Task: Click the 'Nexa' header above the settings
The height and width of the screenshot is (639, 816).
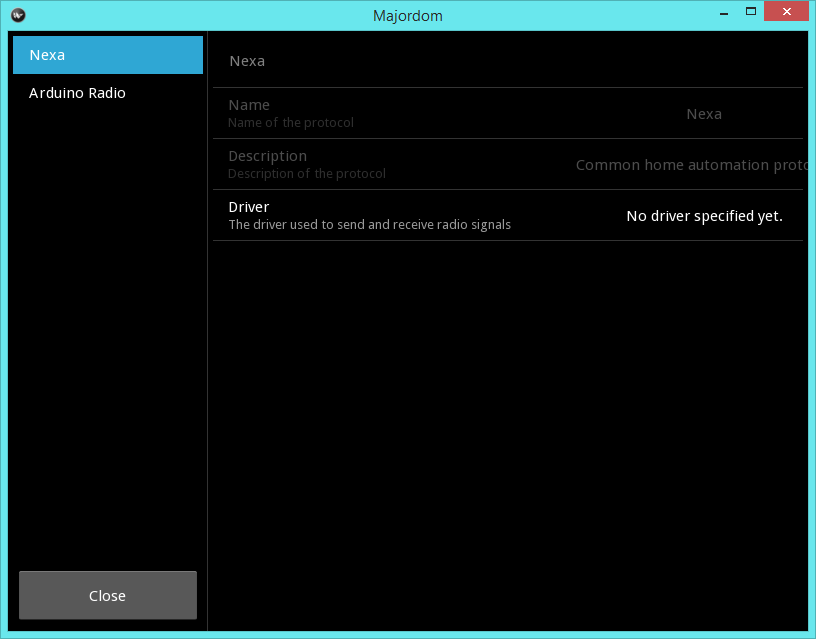Action: [247, 60]
